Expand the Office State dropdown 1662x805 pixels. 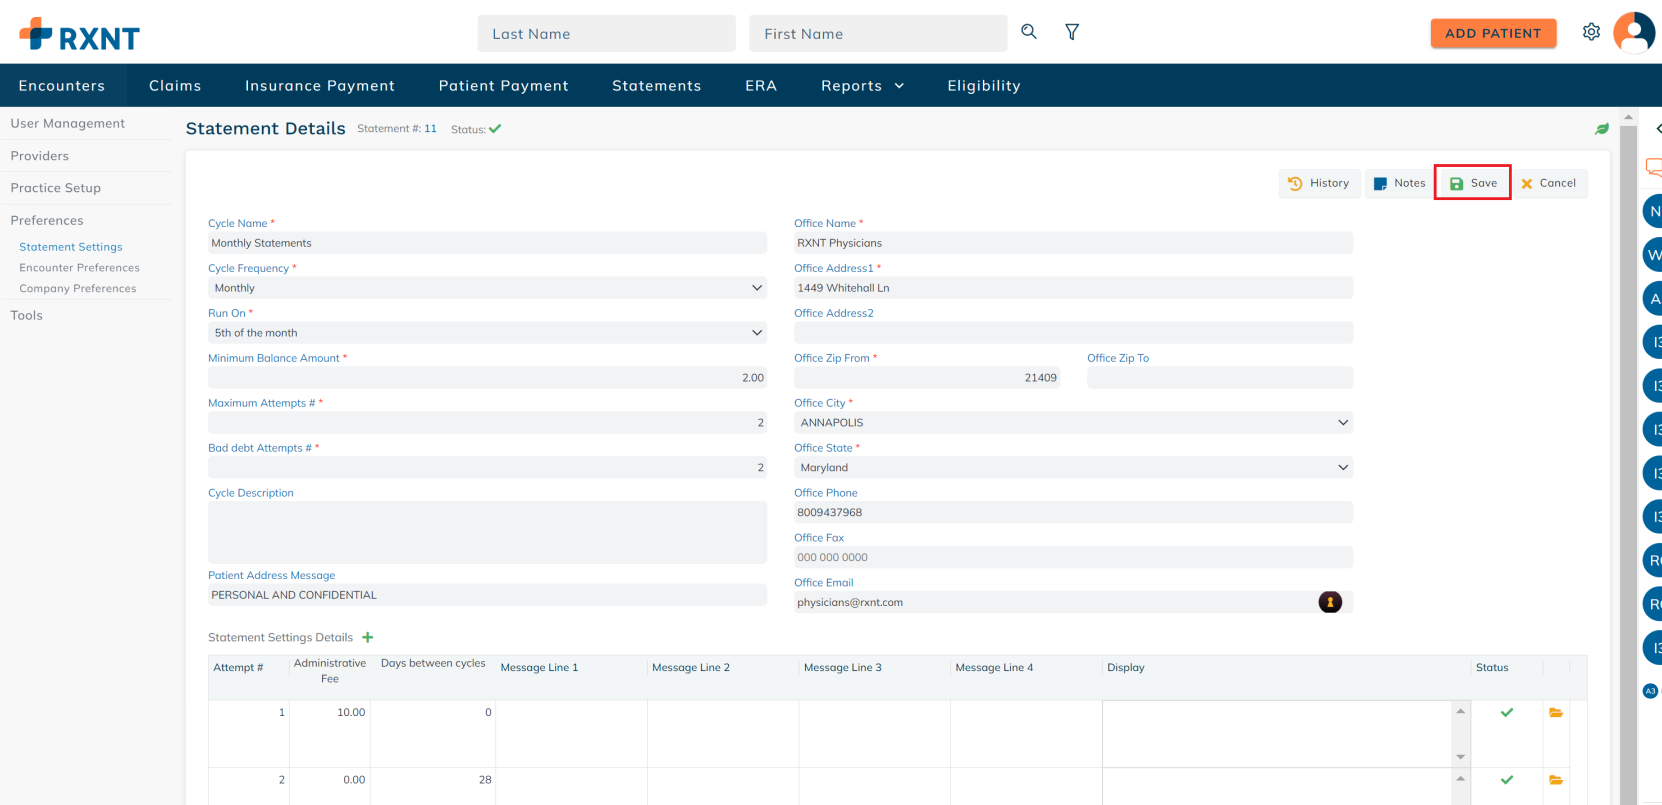1072,468
